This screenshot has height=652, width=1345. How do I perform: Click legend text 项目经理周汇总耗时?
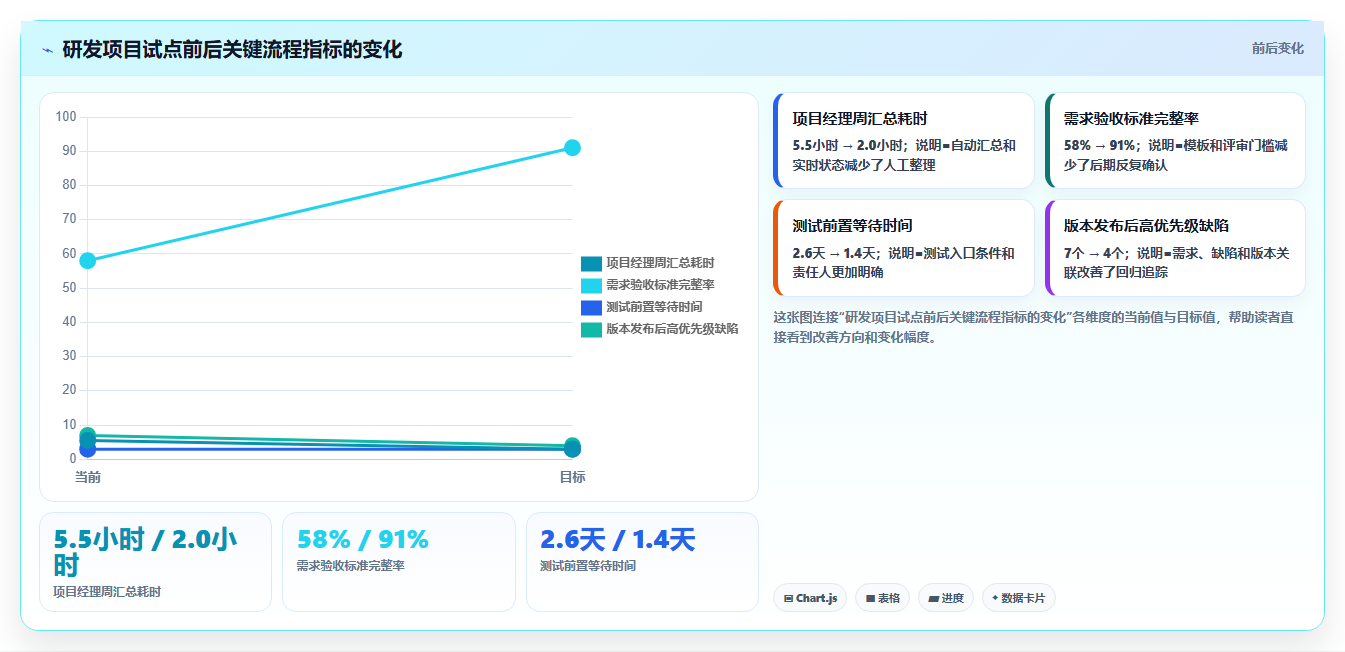click(660, 263)
